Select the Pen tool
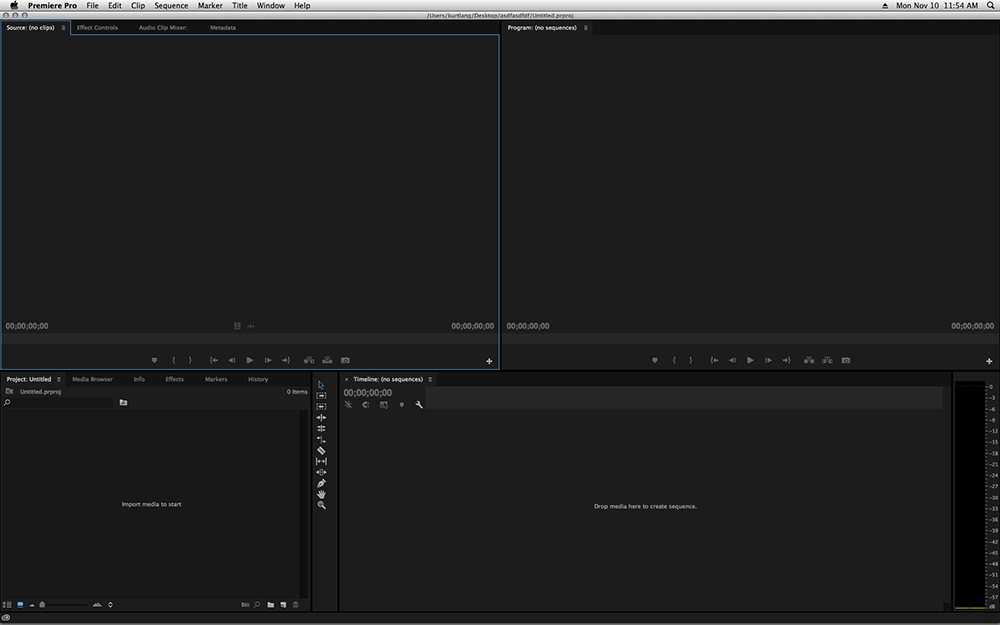This screenshot has height=625, width=1000. pos(321,483)
